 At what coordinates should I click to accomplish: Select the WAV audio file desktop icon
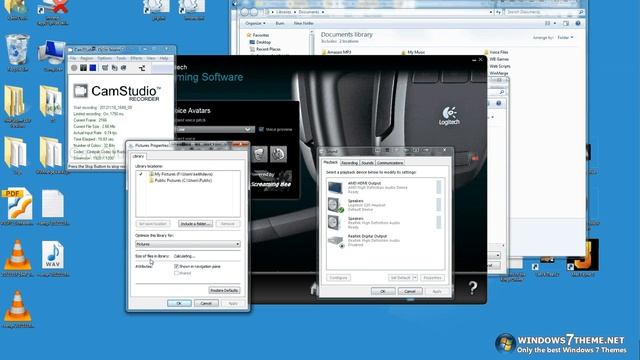point(53,259)
